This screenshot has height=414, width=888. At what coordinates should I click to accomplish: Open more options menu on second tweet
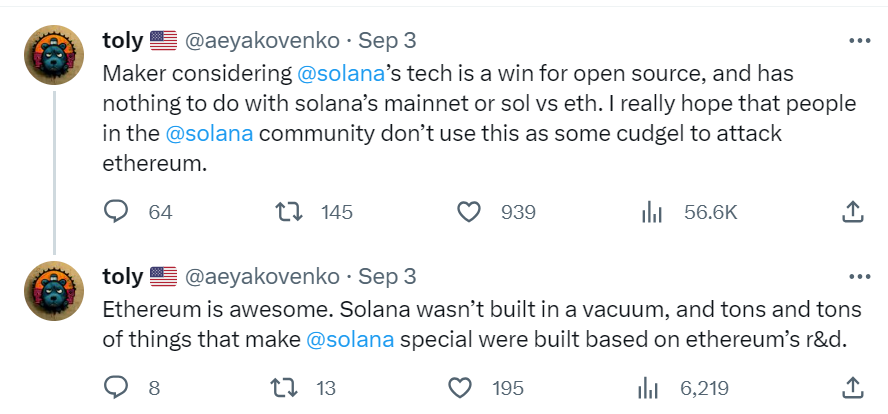(x=858, y=276)
